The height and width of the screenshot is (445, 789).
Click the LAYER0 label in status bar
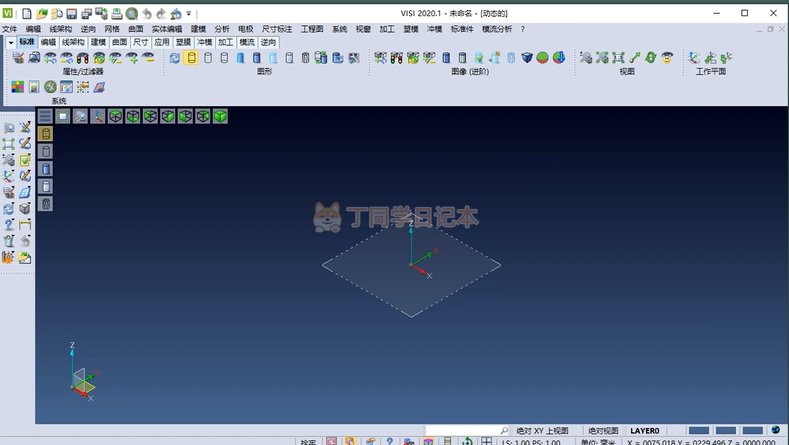644,430
